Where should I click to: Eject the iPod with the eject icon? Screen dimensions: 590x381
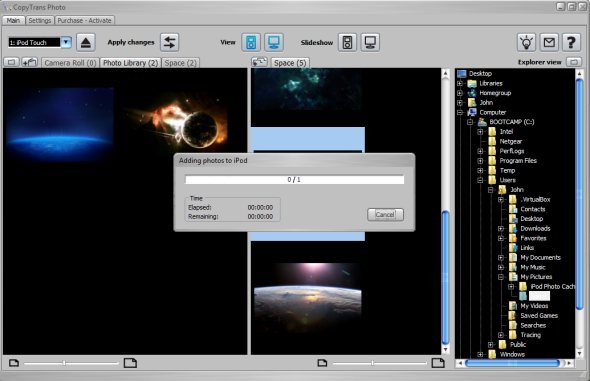(x=86, y=42)
